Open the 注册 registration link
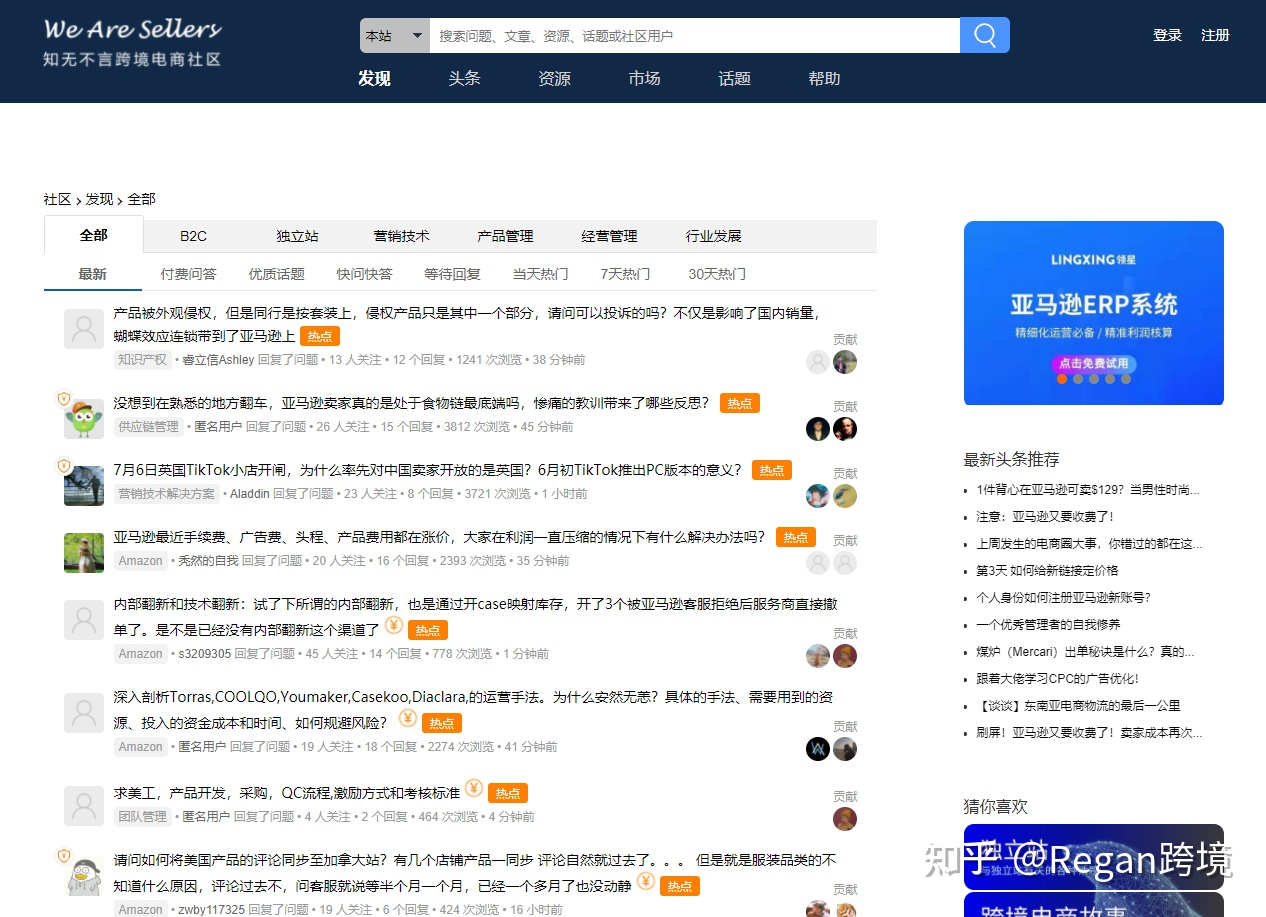 click(x=1215, y=35)
